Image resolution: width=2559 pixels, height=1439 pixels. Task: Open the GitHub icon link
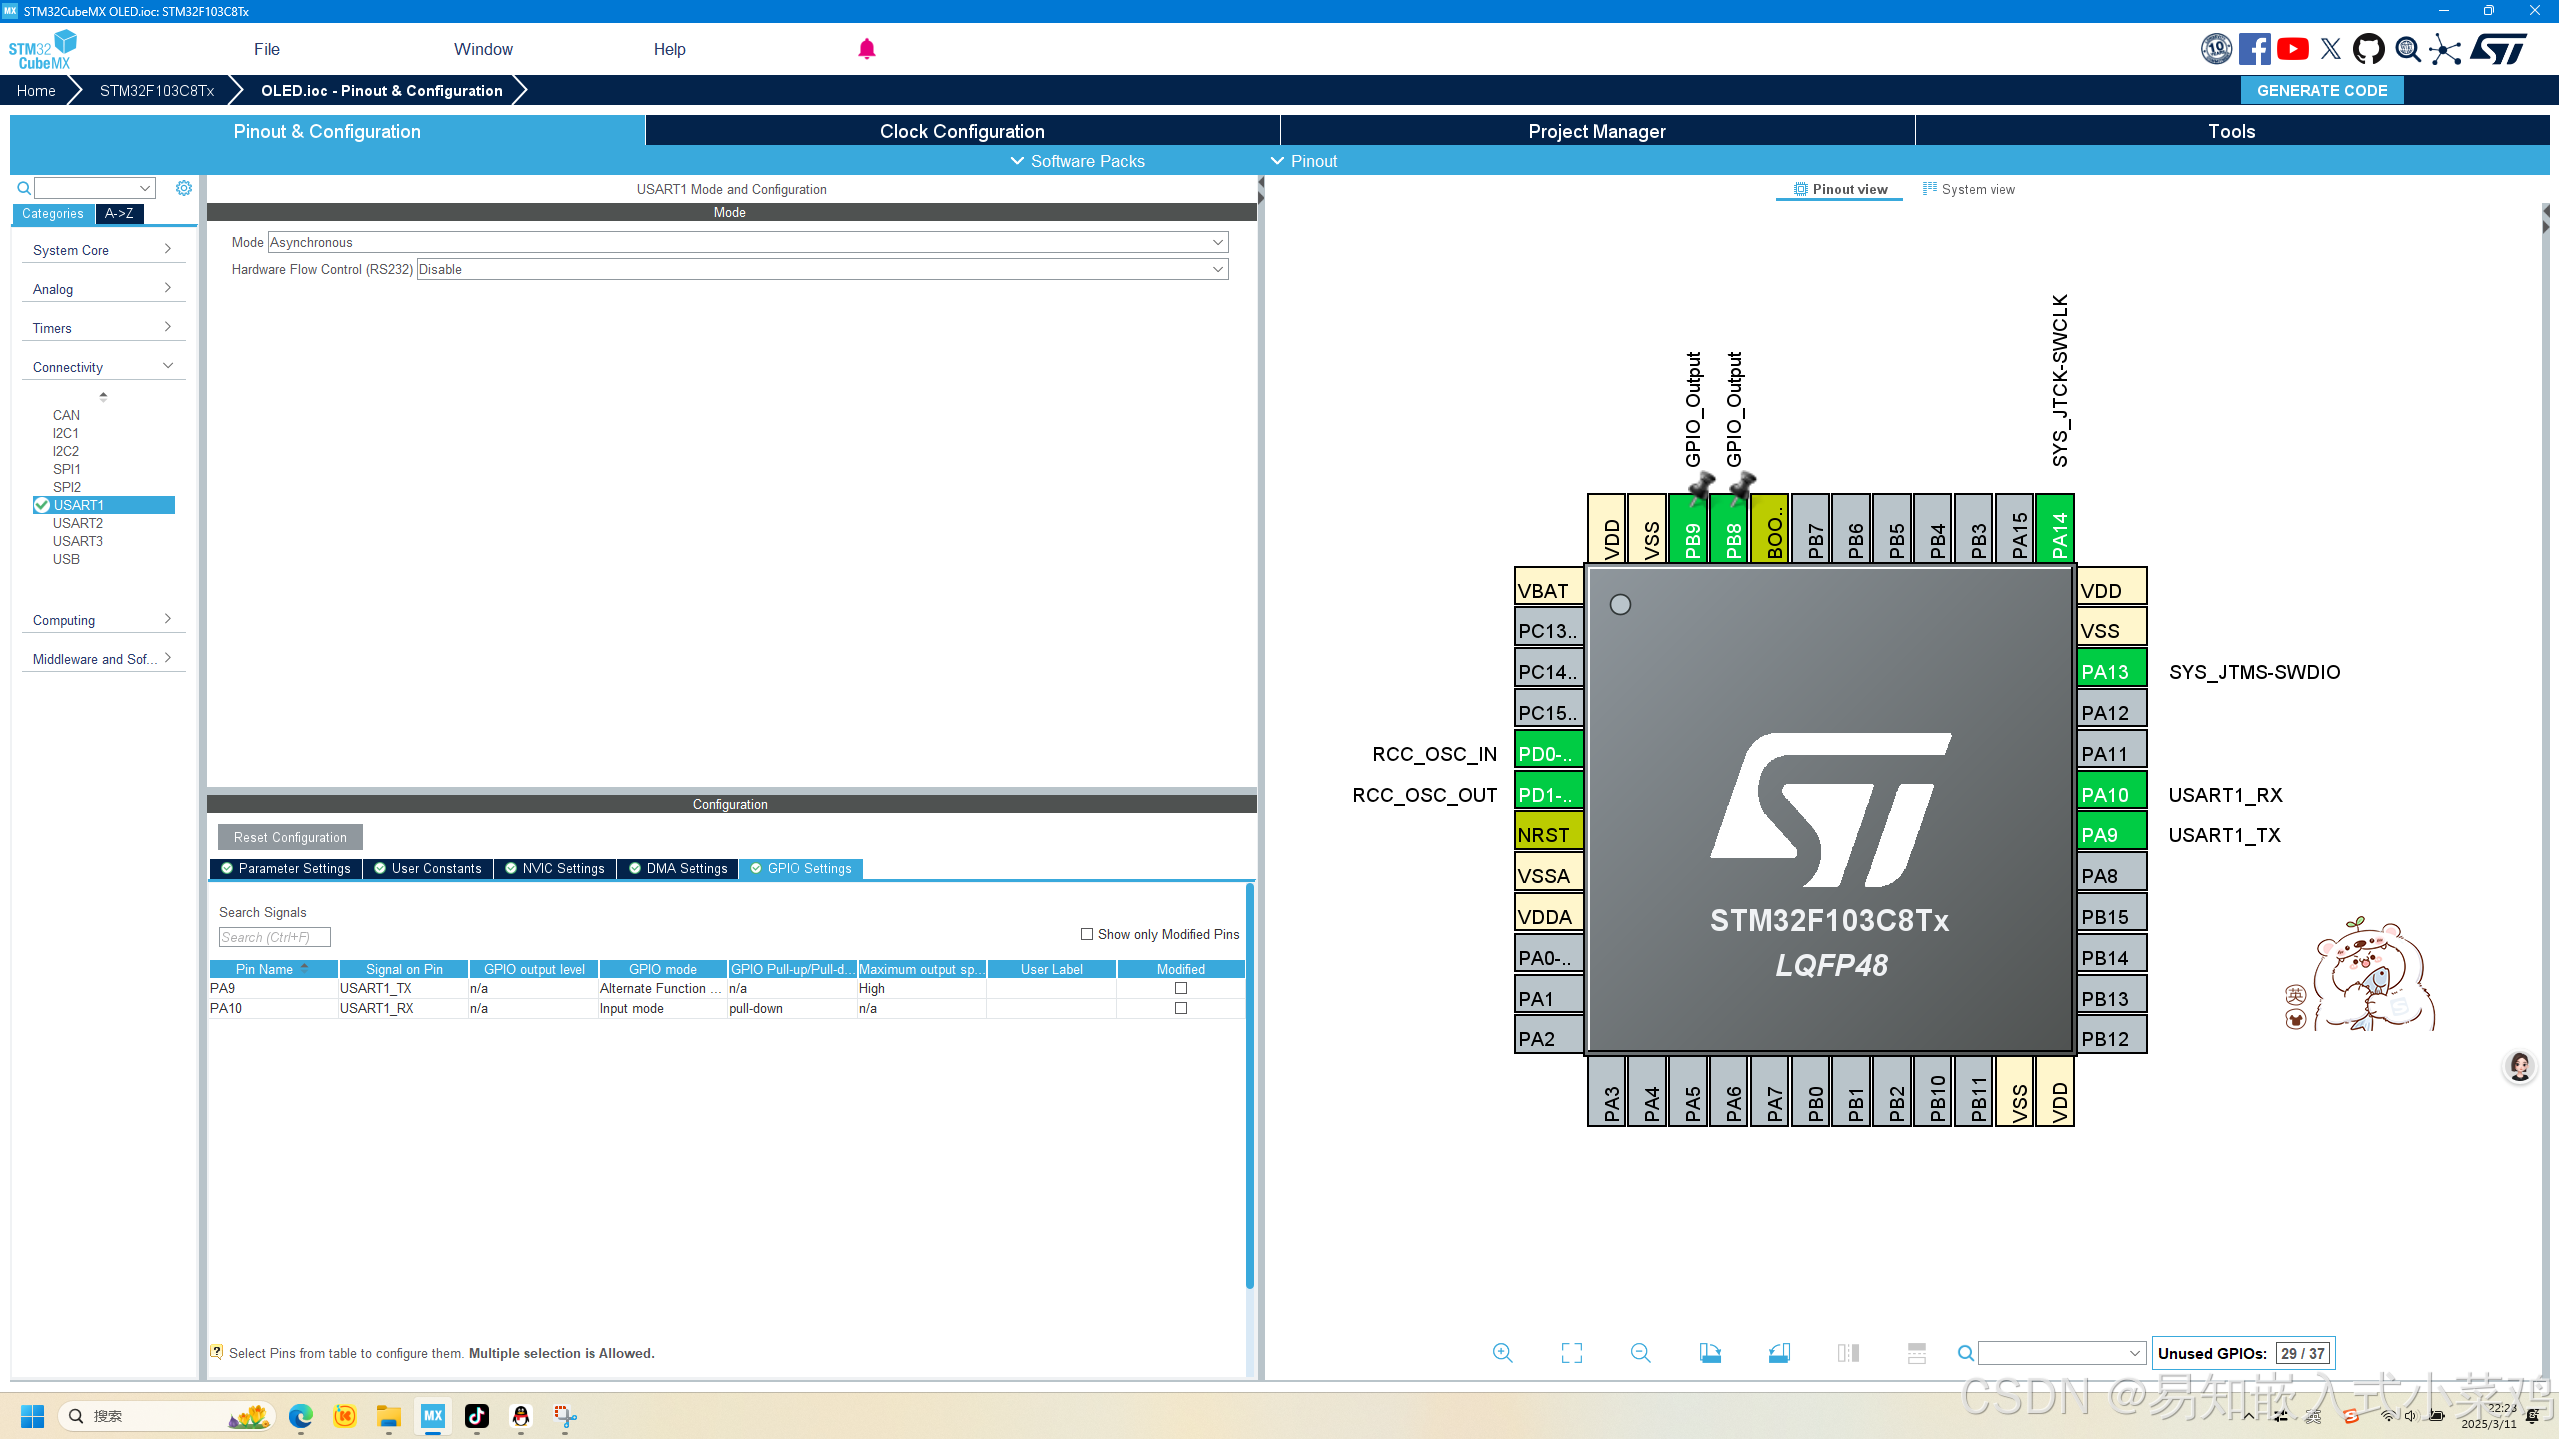click(2367, 49)
